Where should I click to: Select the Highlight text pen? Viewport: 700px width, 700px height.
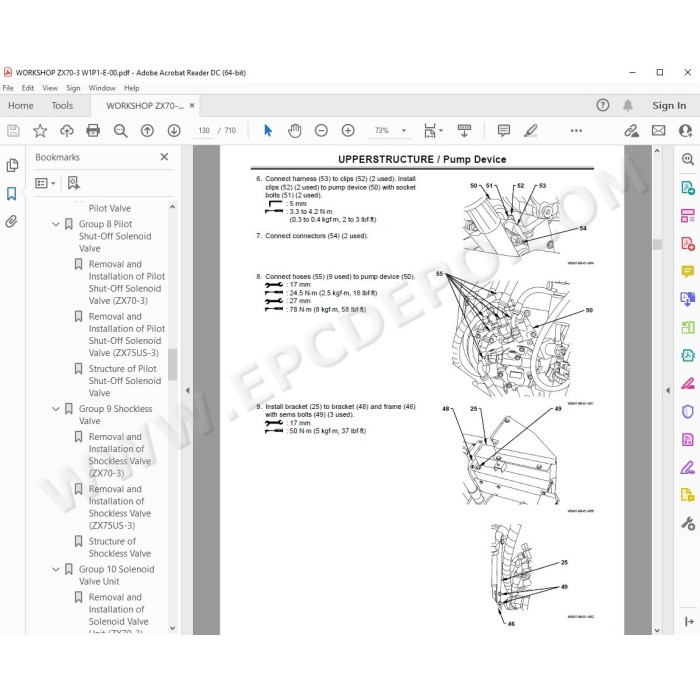tap(530, 130)
